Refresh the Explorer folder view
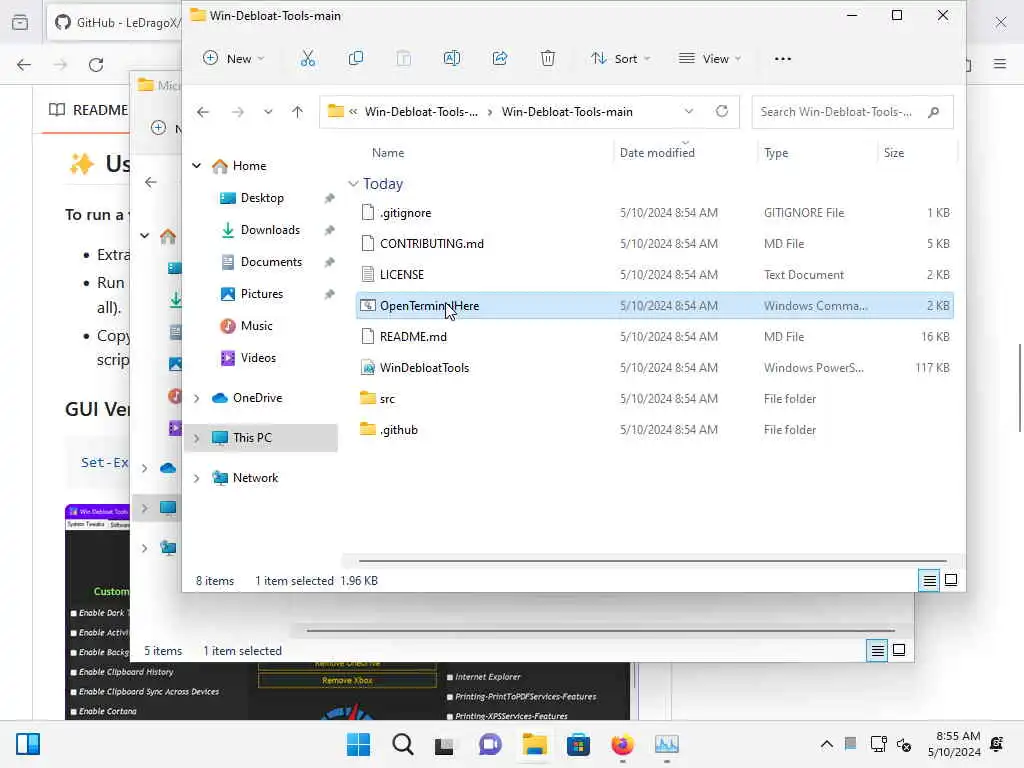The height and width of the screenshot is (768, 1024). pos(722,111)
